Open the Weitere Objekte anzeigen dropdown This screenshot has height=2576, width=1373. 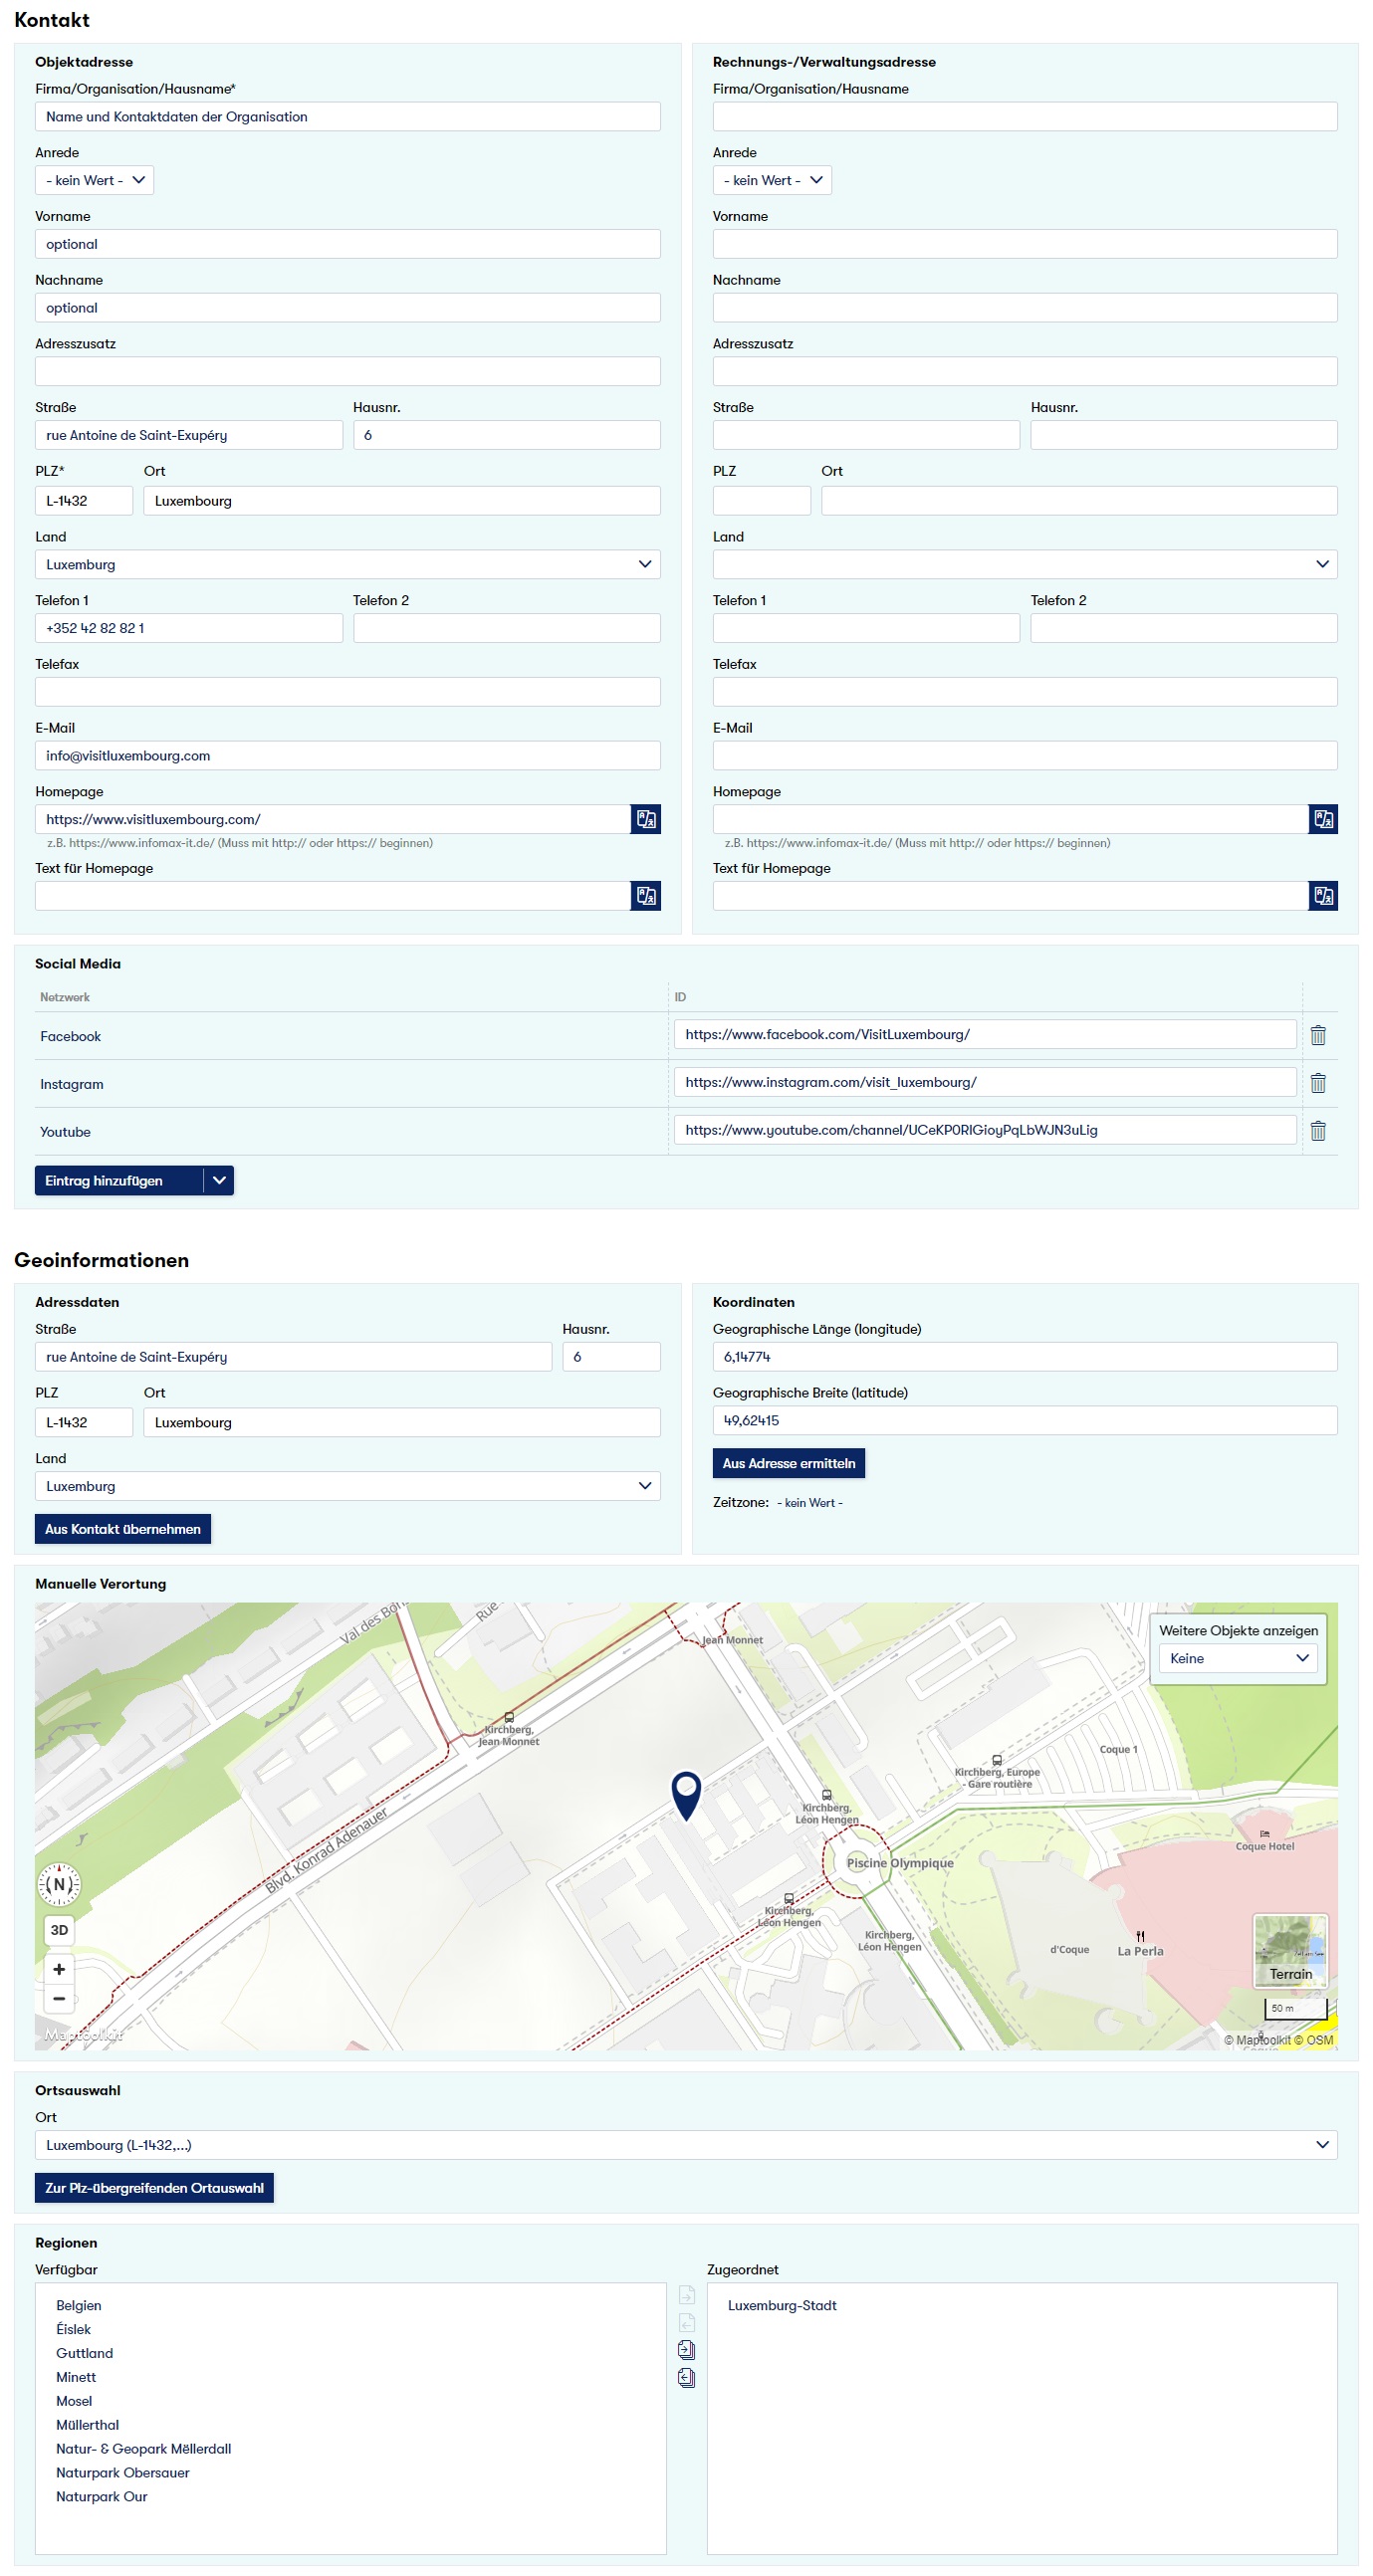point(1238,1658)
